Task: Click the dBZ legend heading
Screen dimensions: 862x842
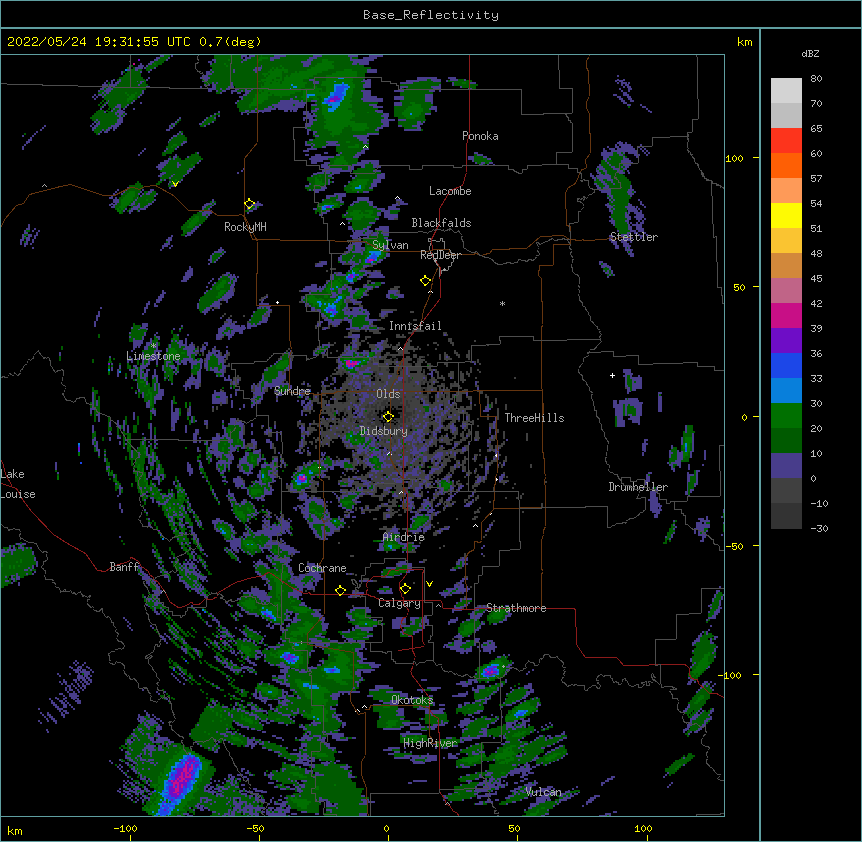Action: (x=810, y=54)
